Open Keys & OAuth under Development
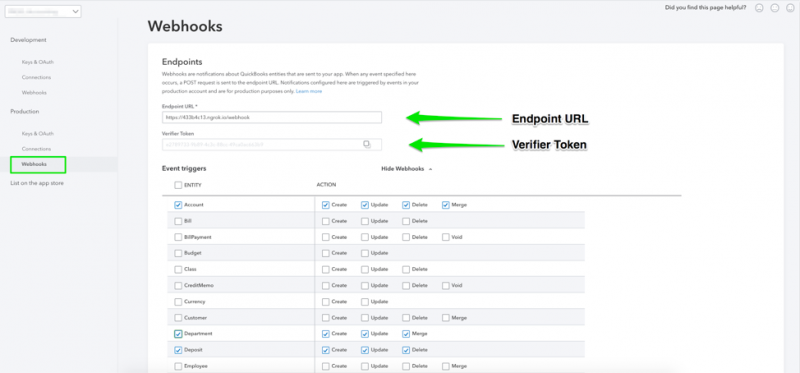The height and width of the screenshot is (373, 800). 38,62
